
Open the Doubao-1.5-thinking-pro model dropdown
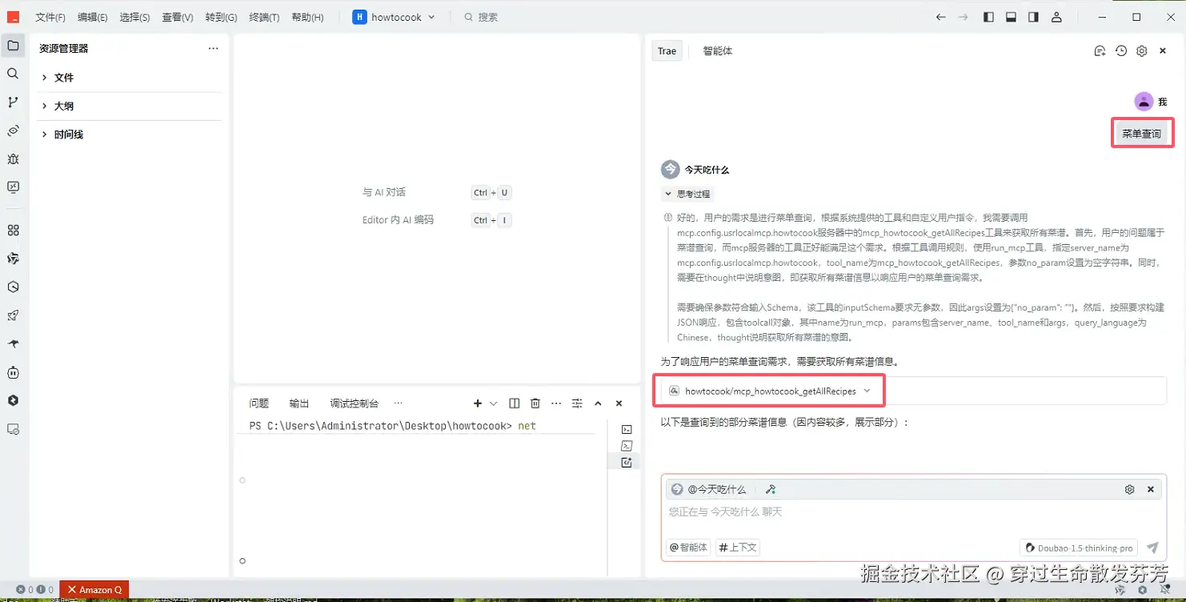pos(1079,548)
